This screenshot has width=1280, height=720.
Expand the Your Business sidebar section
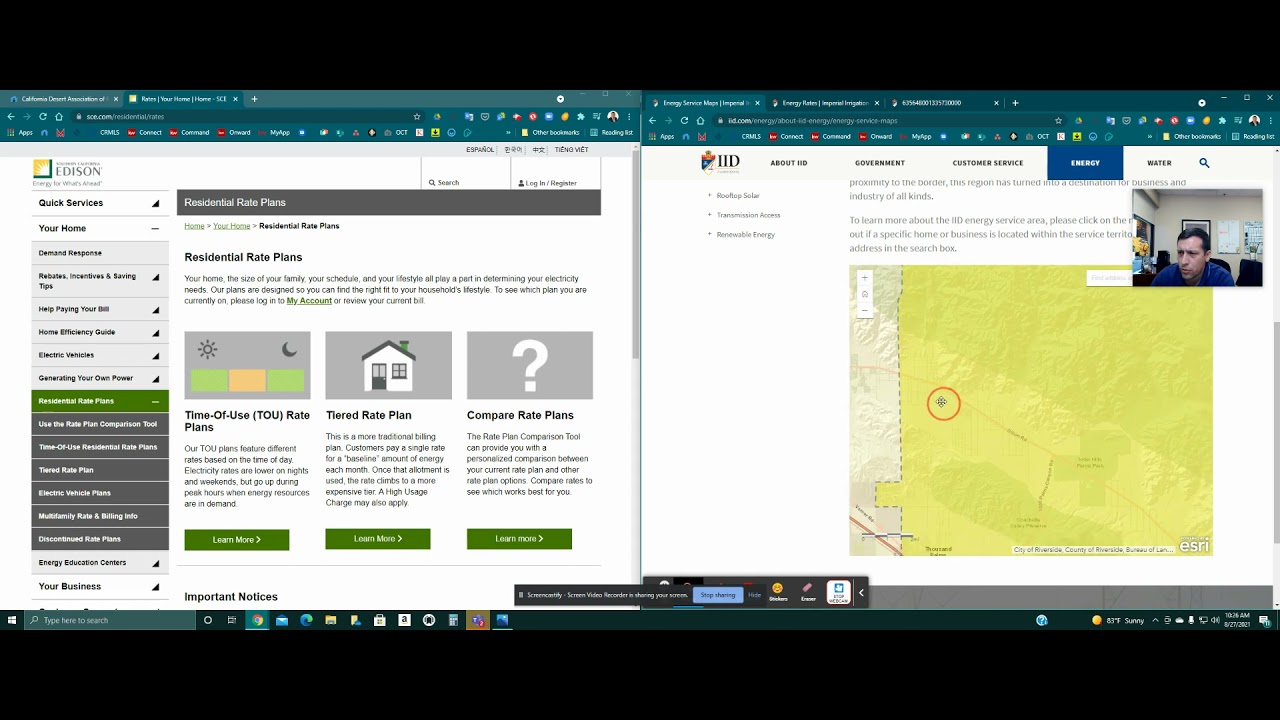tap(155, 587)
